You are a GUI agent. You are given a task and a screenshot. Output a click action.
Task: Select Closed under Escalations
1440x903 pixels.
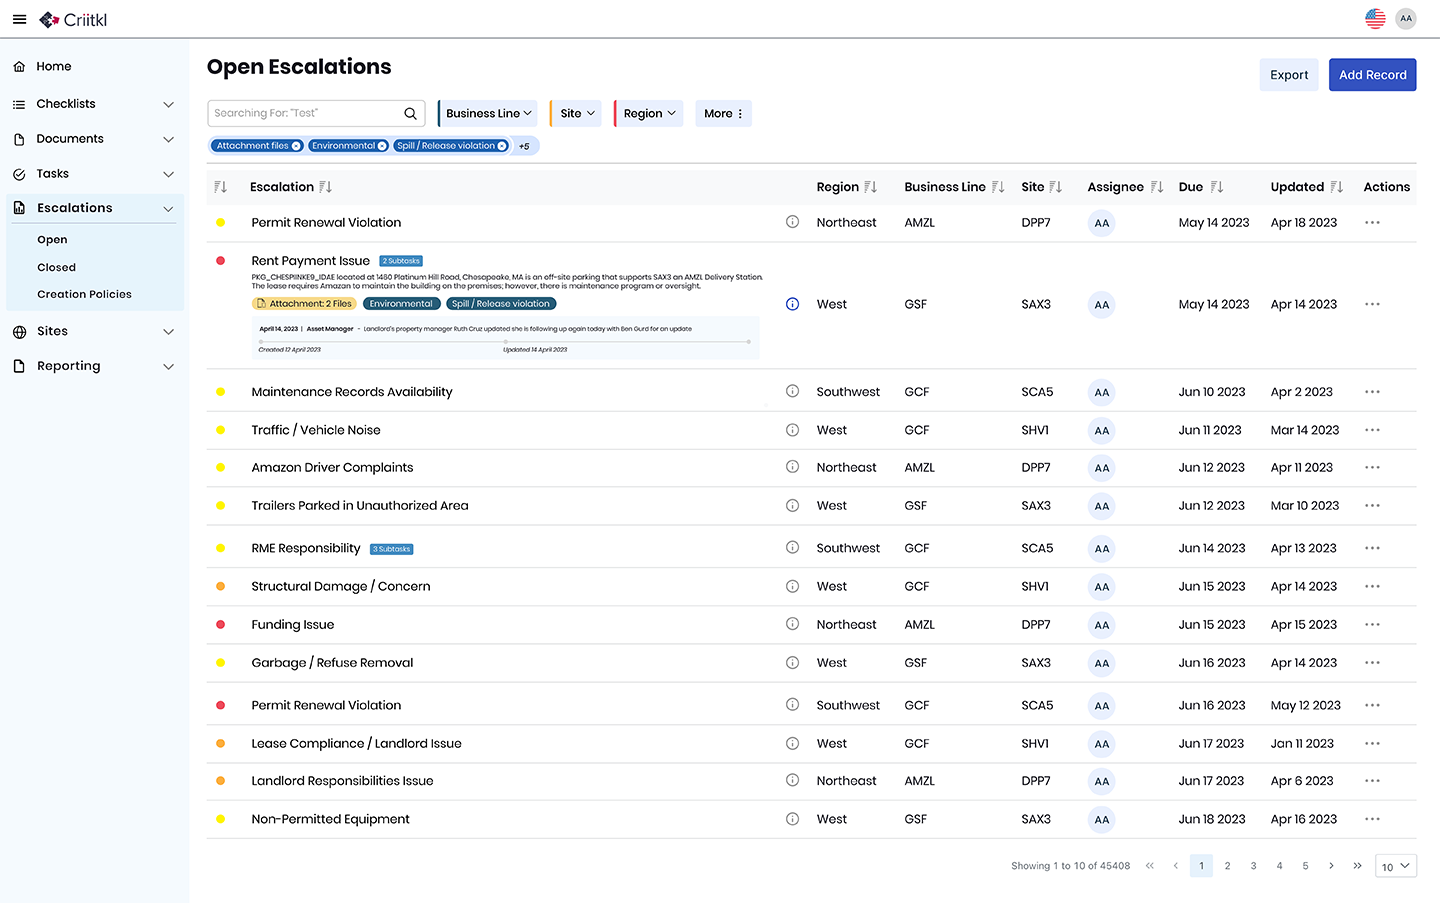tap(56, 267)
